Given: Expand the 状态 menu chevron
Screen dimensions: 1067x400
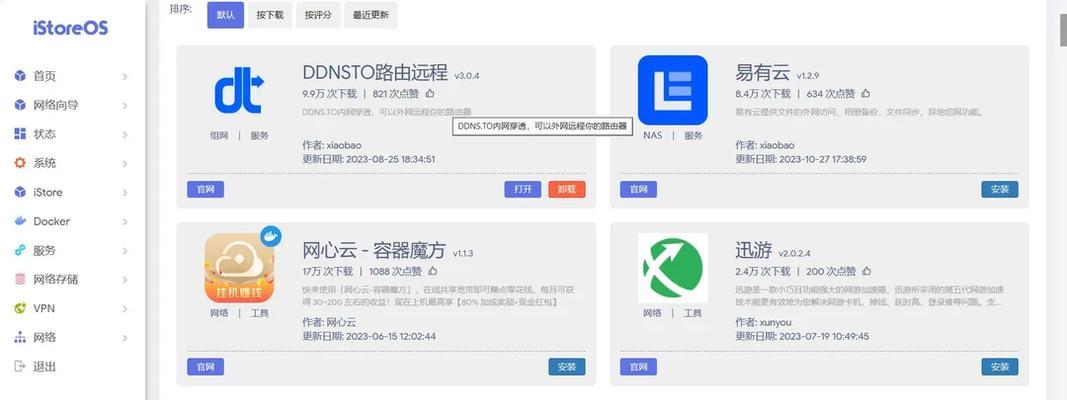Looking at the screenshot, I should click(x=125, y=135).
